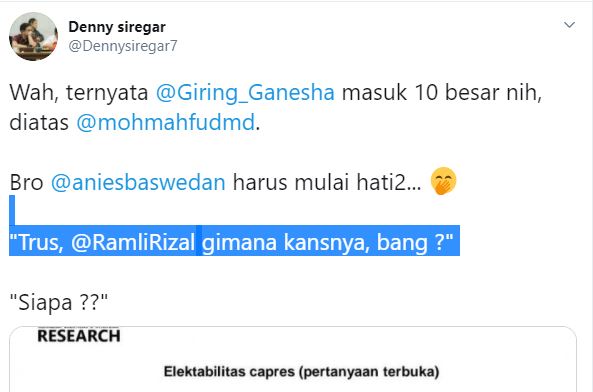Screen dimensions: 593x392
Task: Click the word 'diatas' in the tweet
Action: pyautogui.click(x=39, y=122)
